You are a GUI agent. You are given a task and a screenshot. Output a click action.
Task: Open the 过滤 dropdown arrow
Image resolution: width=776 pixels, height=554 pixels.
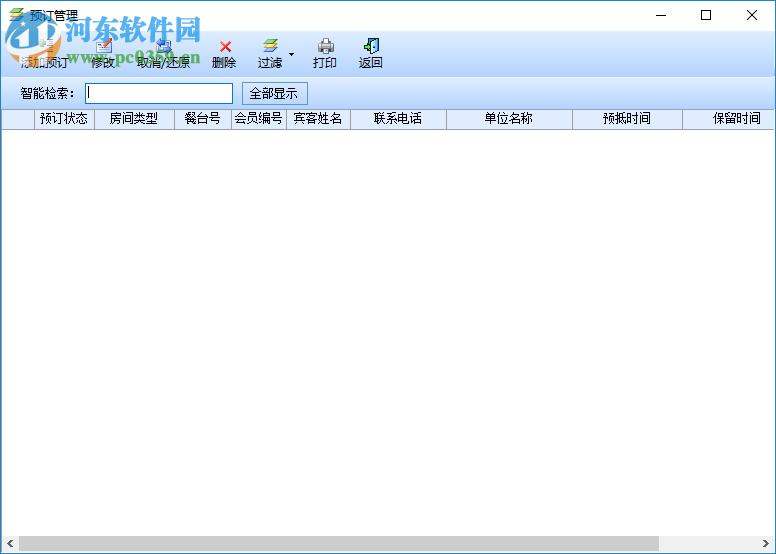pos(291,54)
